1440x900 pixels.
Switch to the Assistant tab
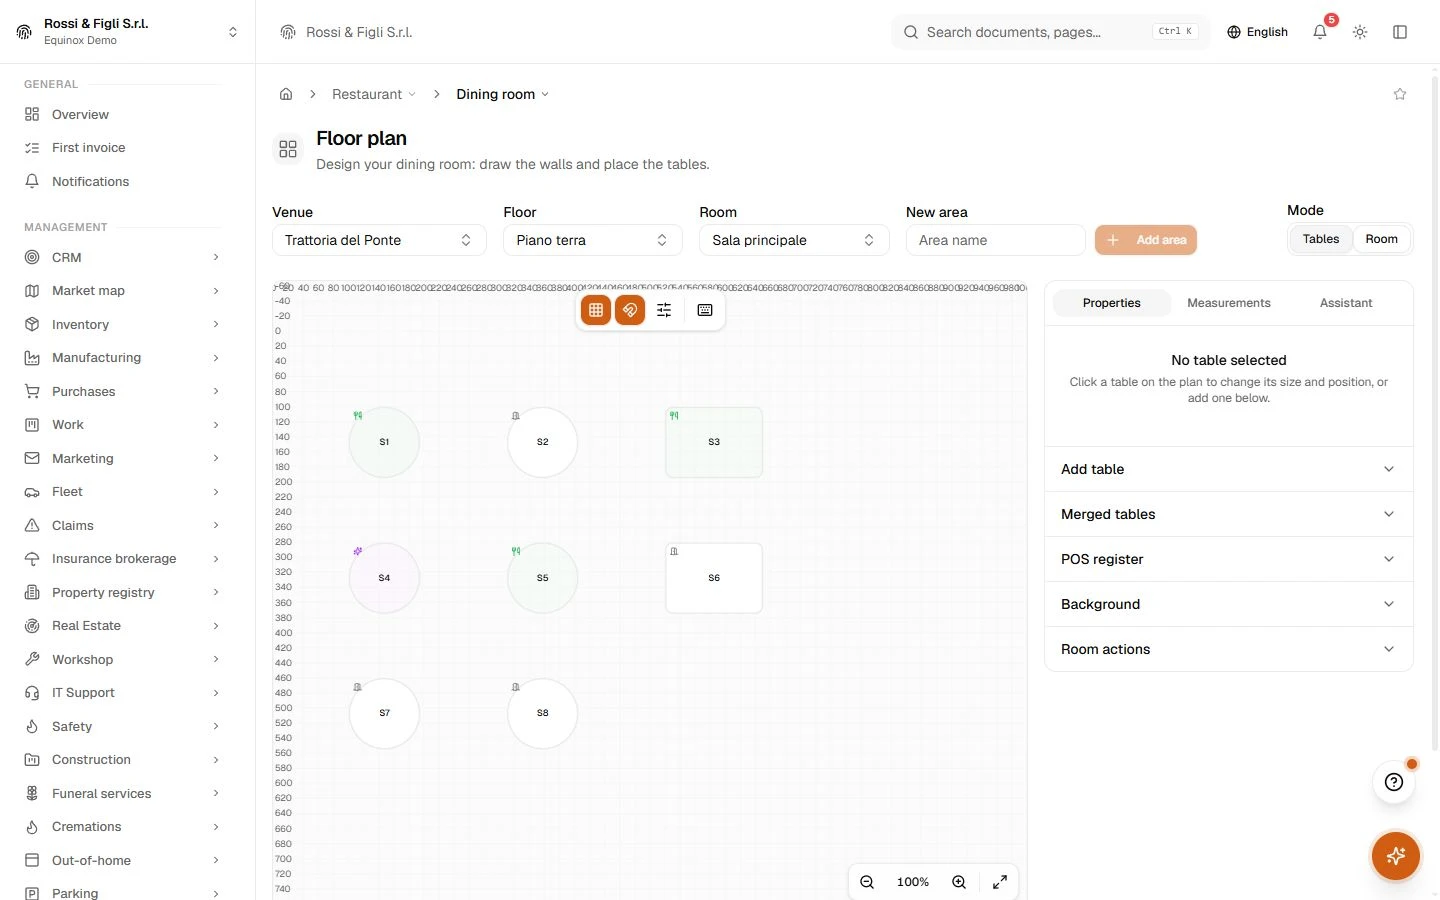[1346, 303]
